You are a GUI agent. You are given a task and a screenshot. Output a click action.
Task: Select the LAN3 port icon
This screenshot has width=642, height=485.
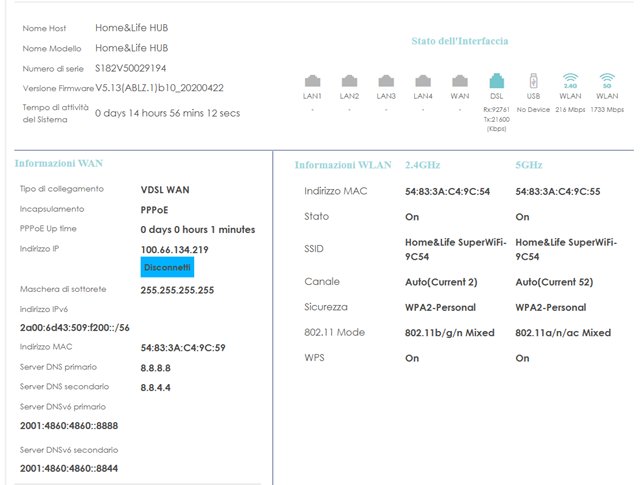[386, 81]
